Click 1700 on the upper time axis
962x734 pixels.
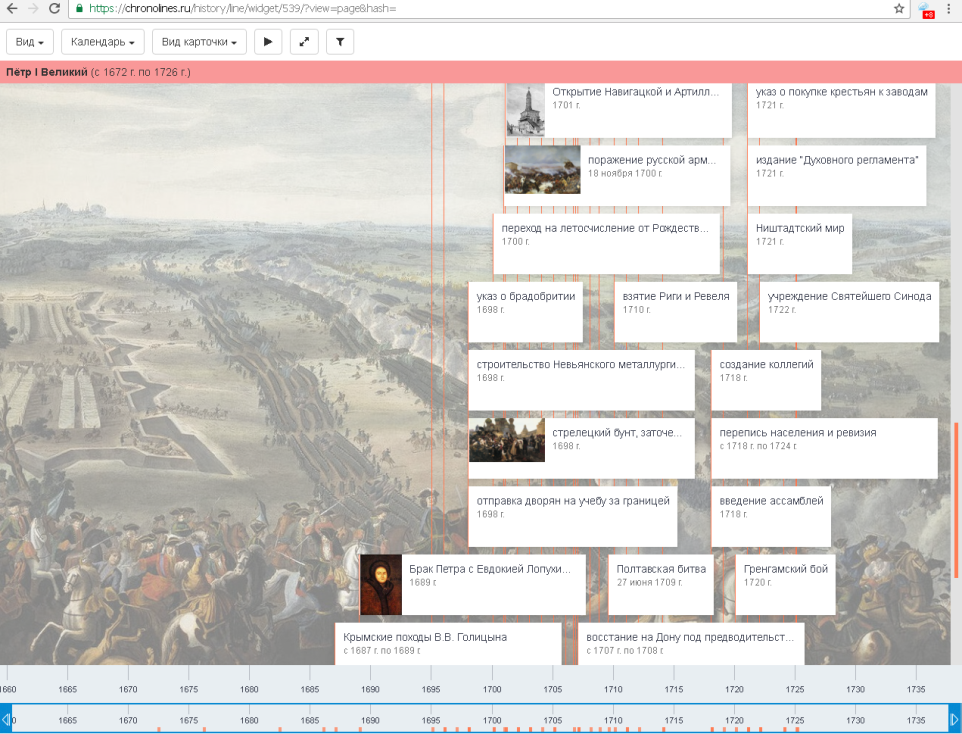click(492, 689)
